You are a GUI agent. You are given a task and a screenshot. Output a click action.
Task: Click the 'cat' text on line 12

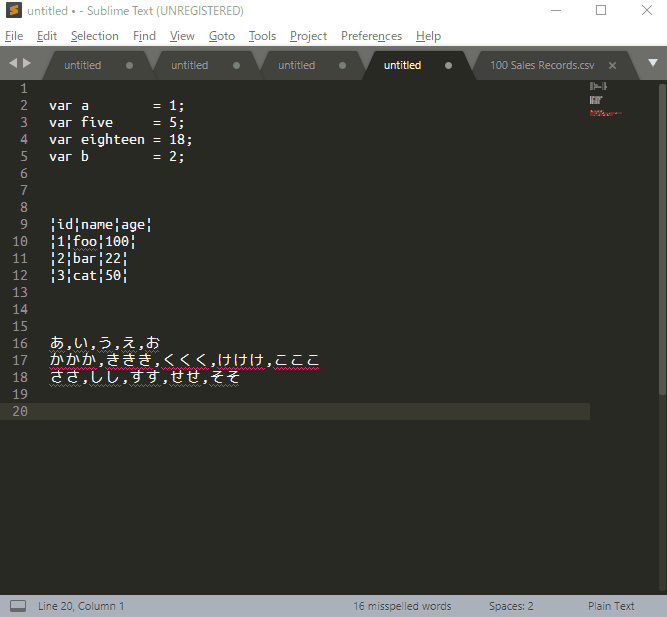pos(85,276)
